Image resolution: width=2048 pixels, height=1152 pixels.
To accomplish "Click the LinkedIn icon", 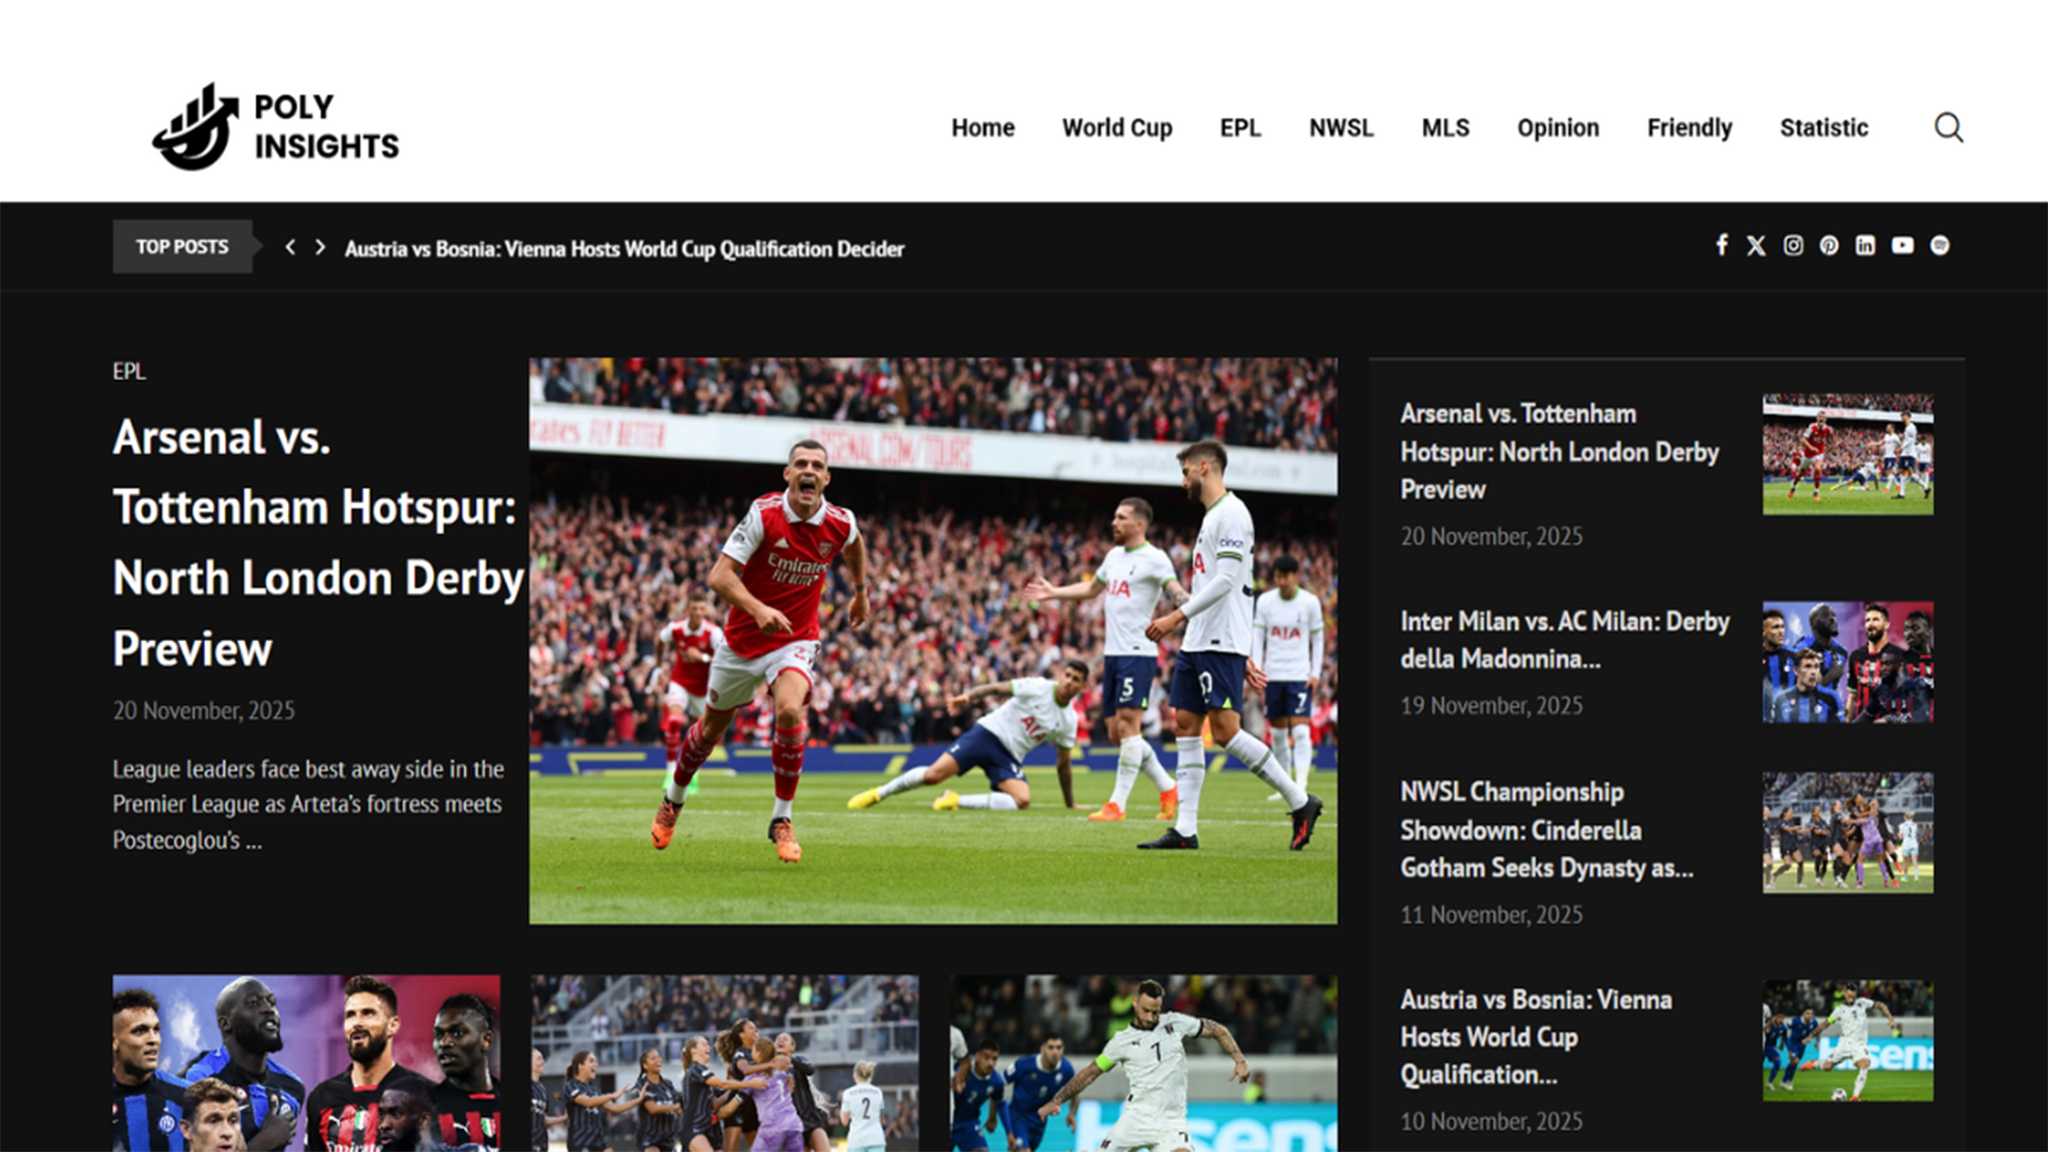I will click(1865, 246).
